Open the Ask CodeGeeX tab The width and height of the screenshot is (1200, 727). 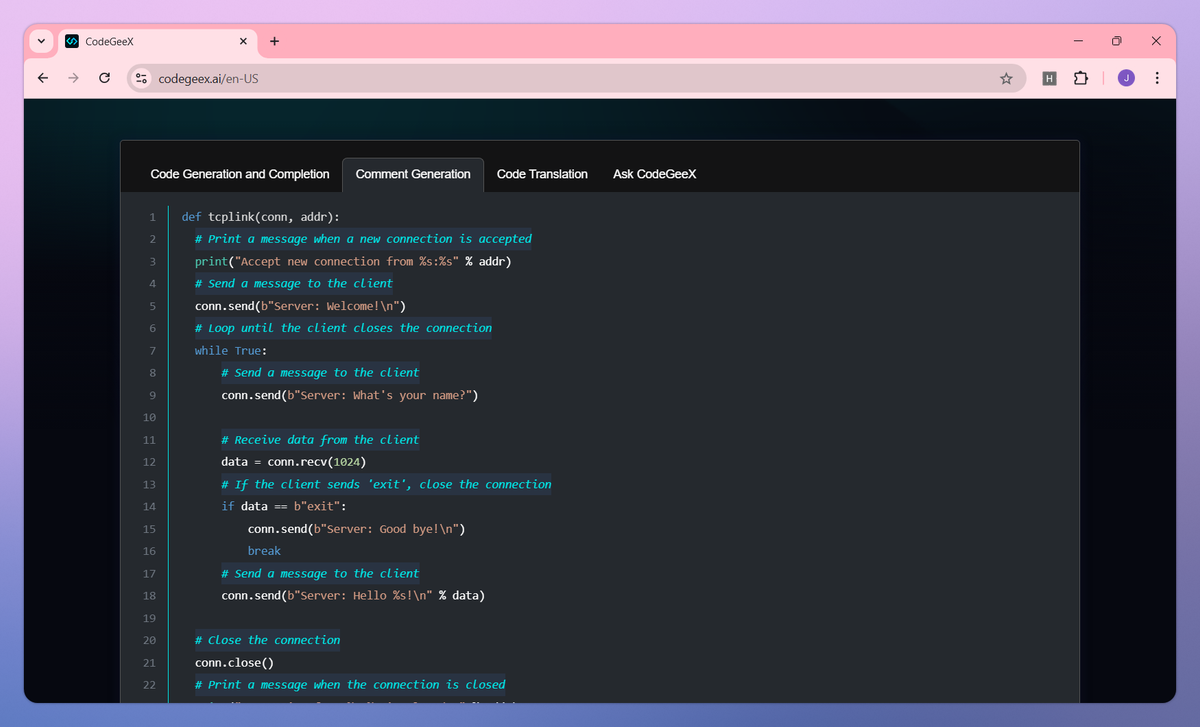[655, 174]
